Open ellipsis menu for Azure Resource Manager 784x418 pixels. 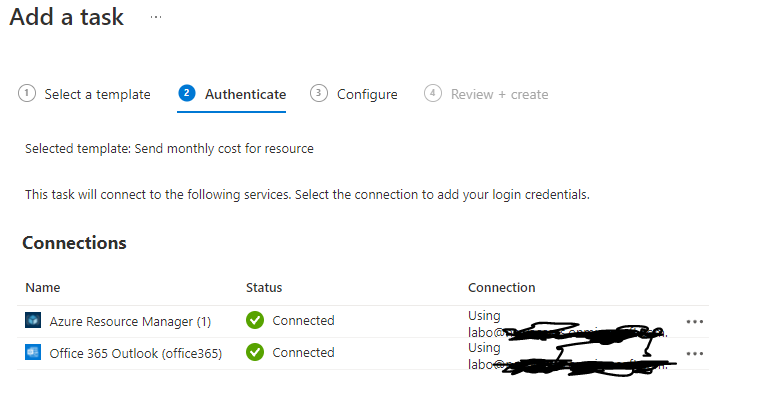coord(695,321)
